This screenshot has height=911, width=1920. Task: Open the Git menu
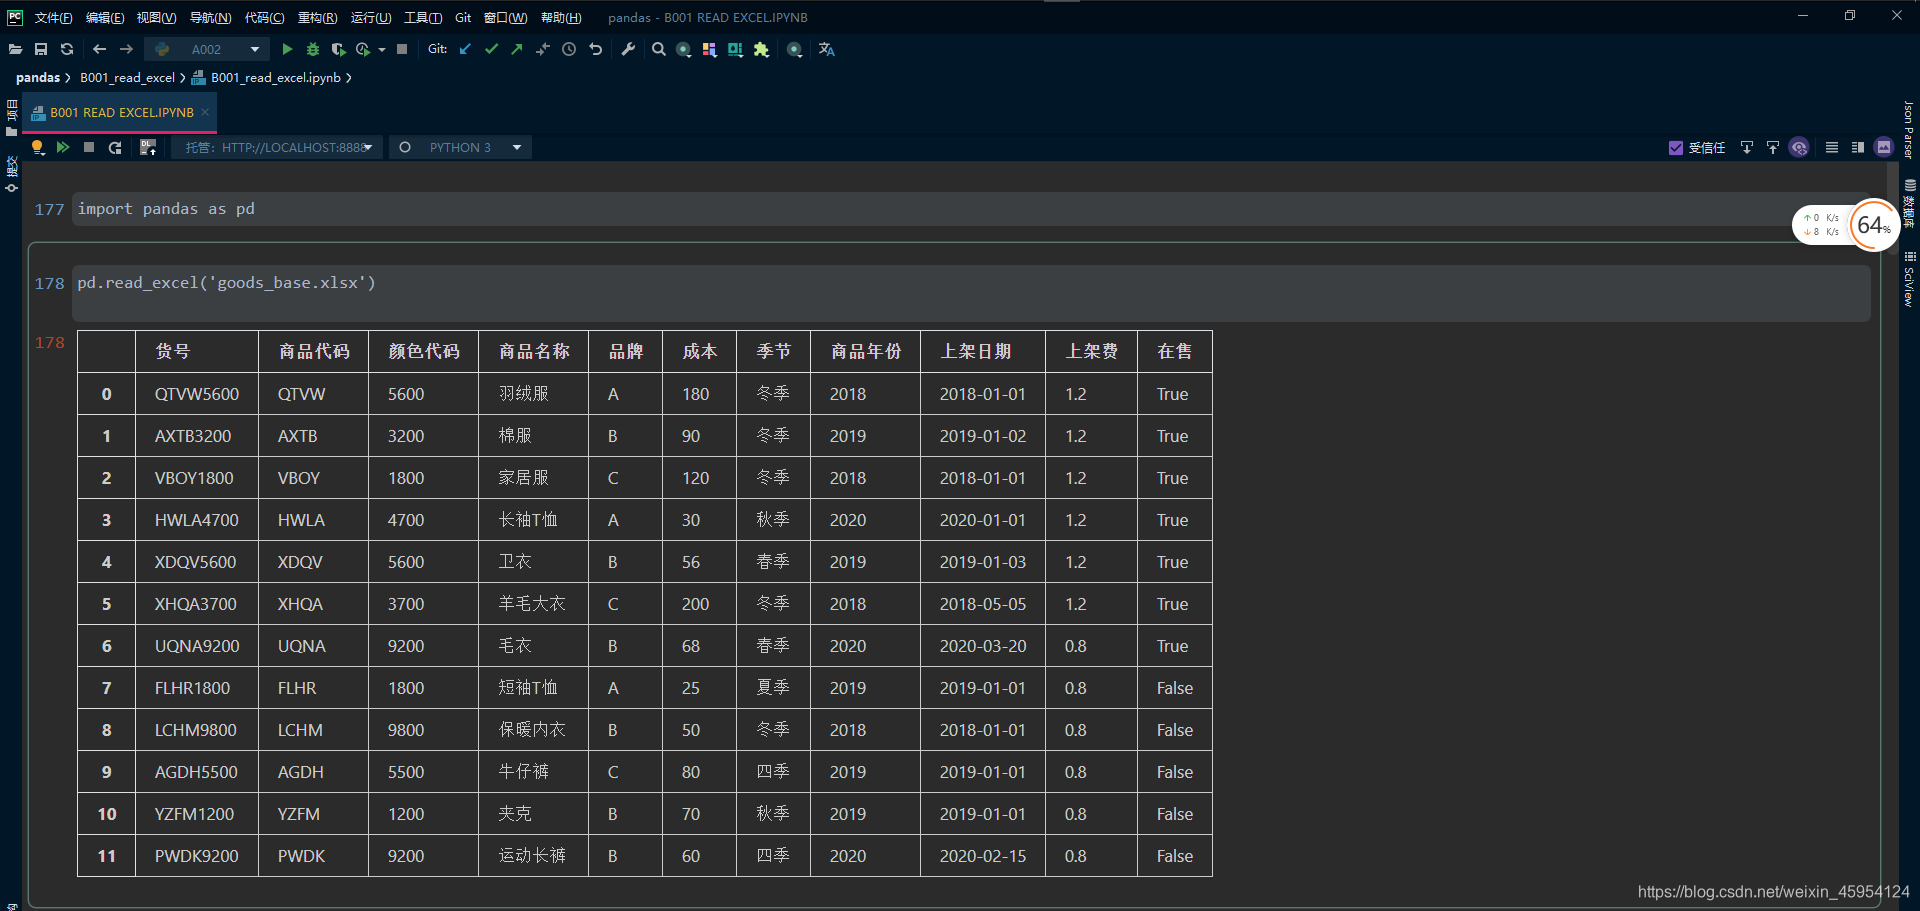point(463,18)
